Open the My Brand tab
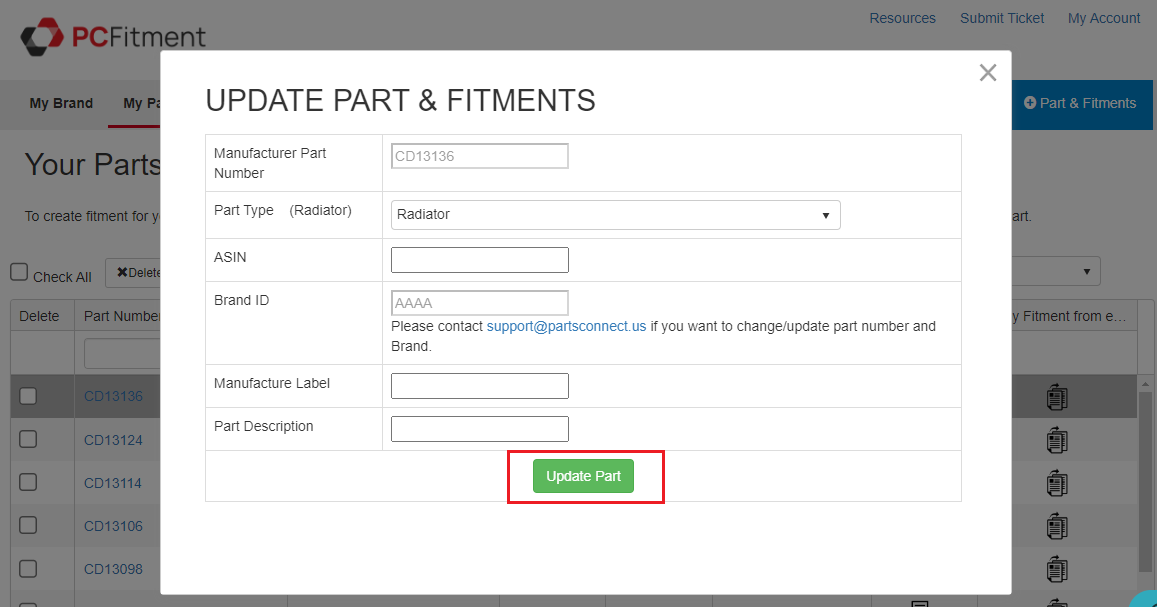The width and height of the screenshot is (1157, 607). pos(61,103)
